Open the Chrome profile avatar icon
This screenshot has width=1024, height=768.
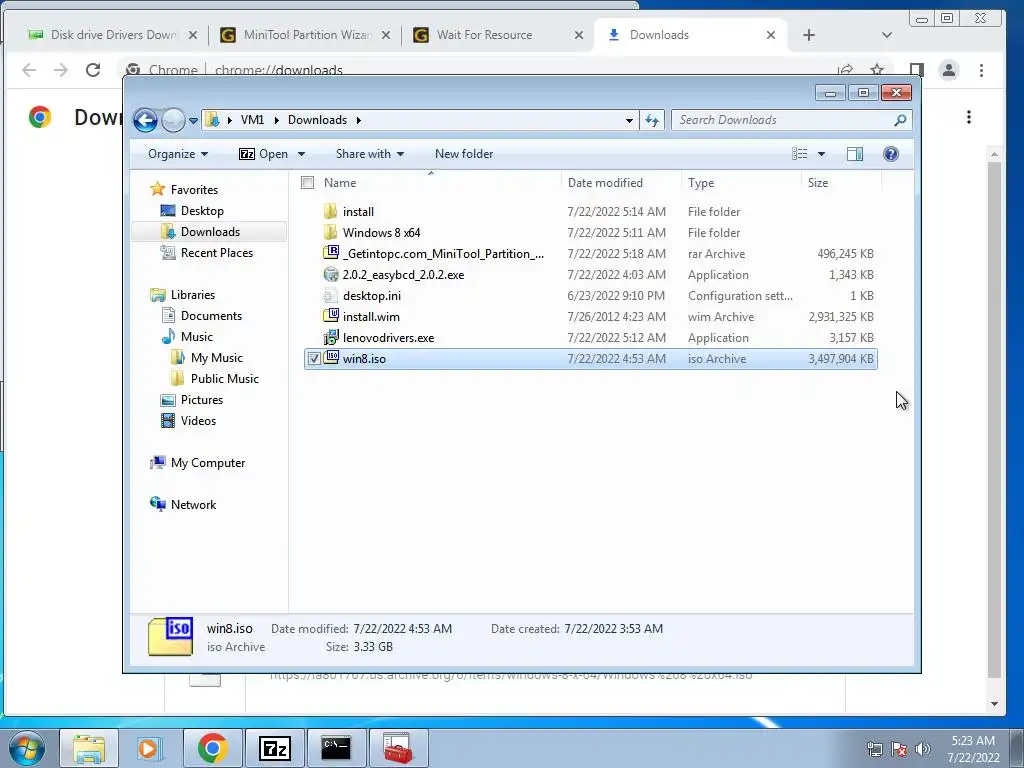(948, 70)
